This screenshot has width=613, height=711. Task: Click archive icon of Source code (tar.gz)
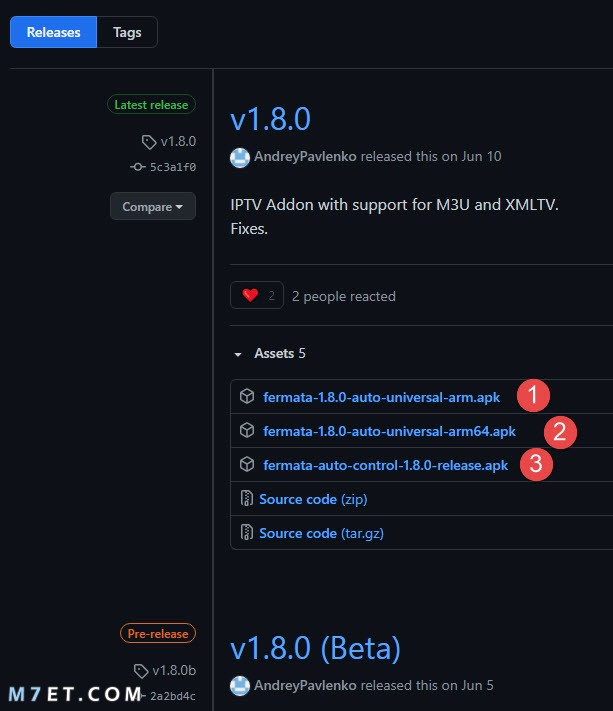(247, 532)
